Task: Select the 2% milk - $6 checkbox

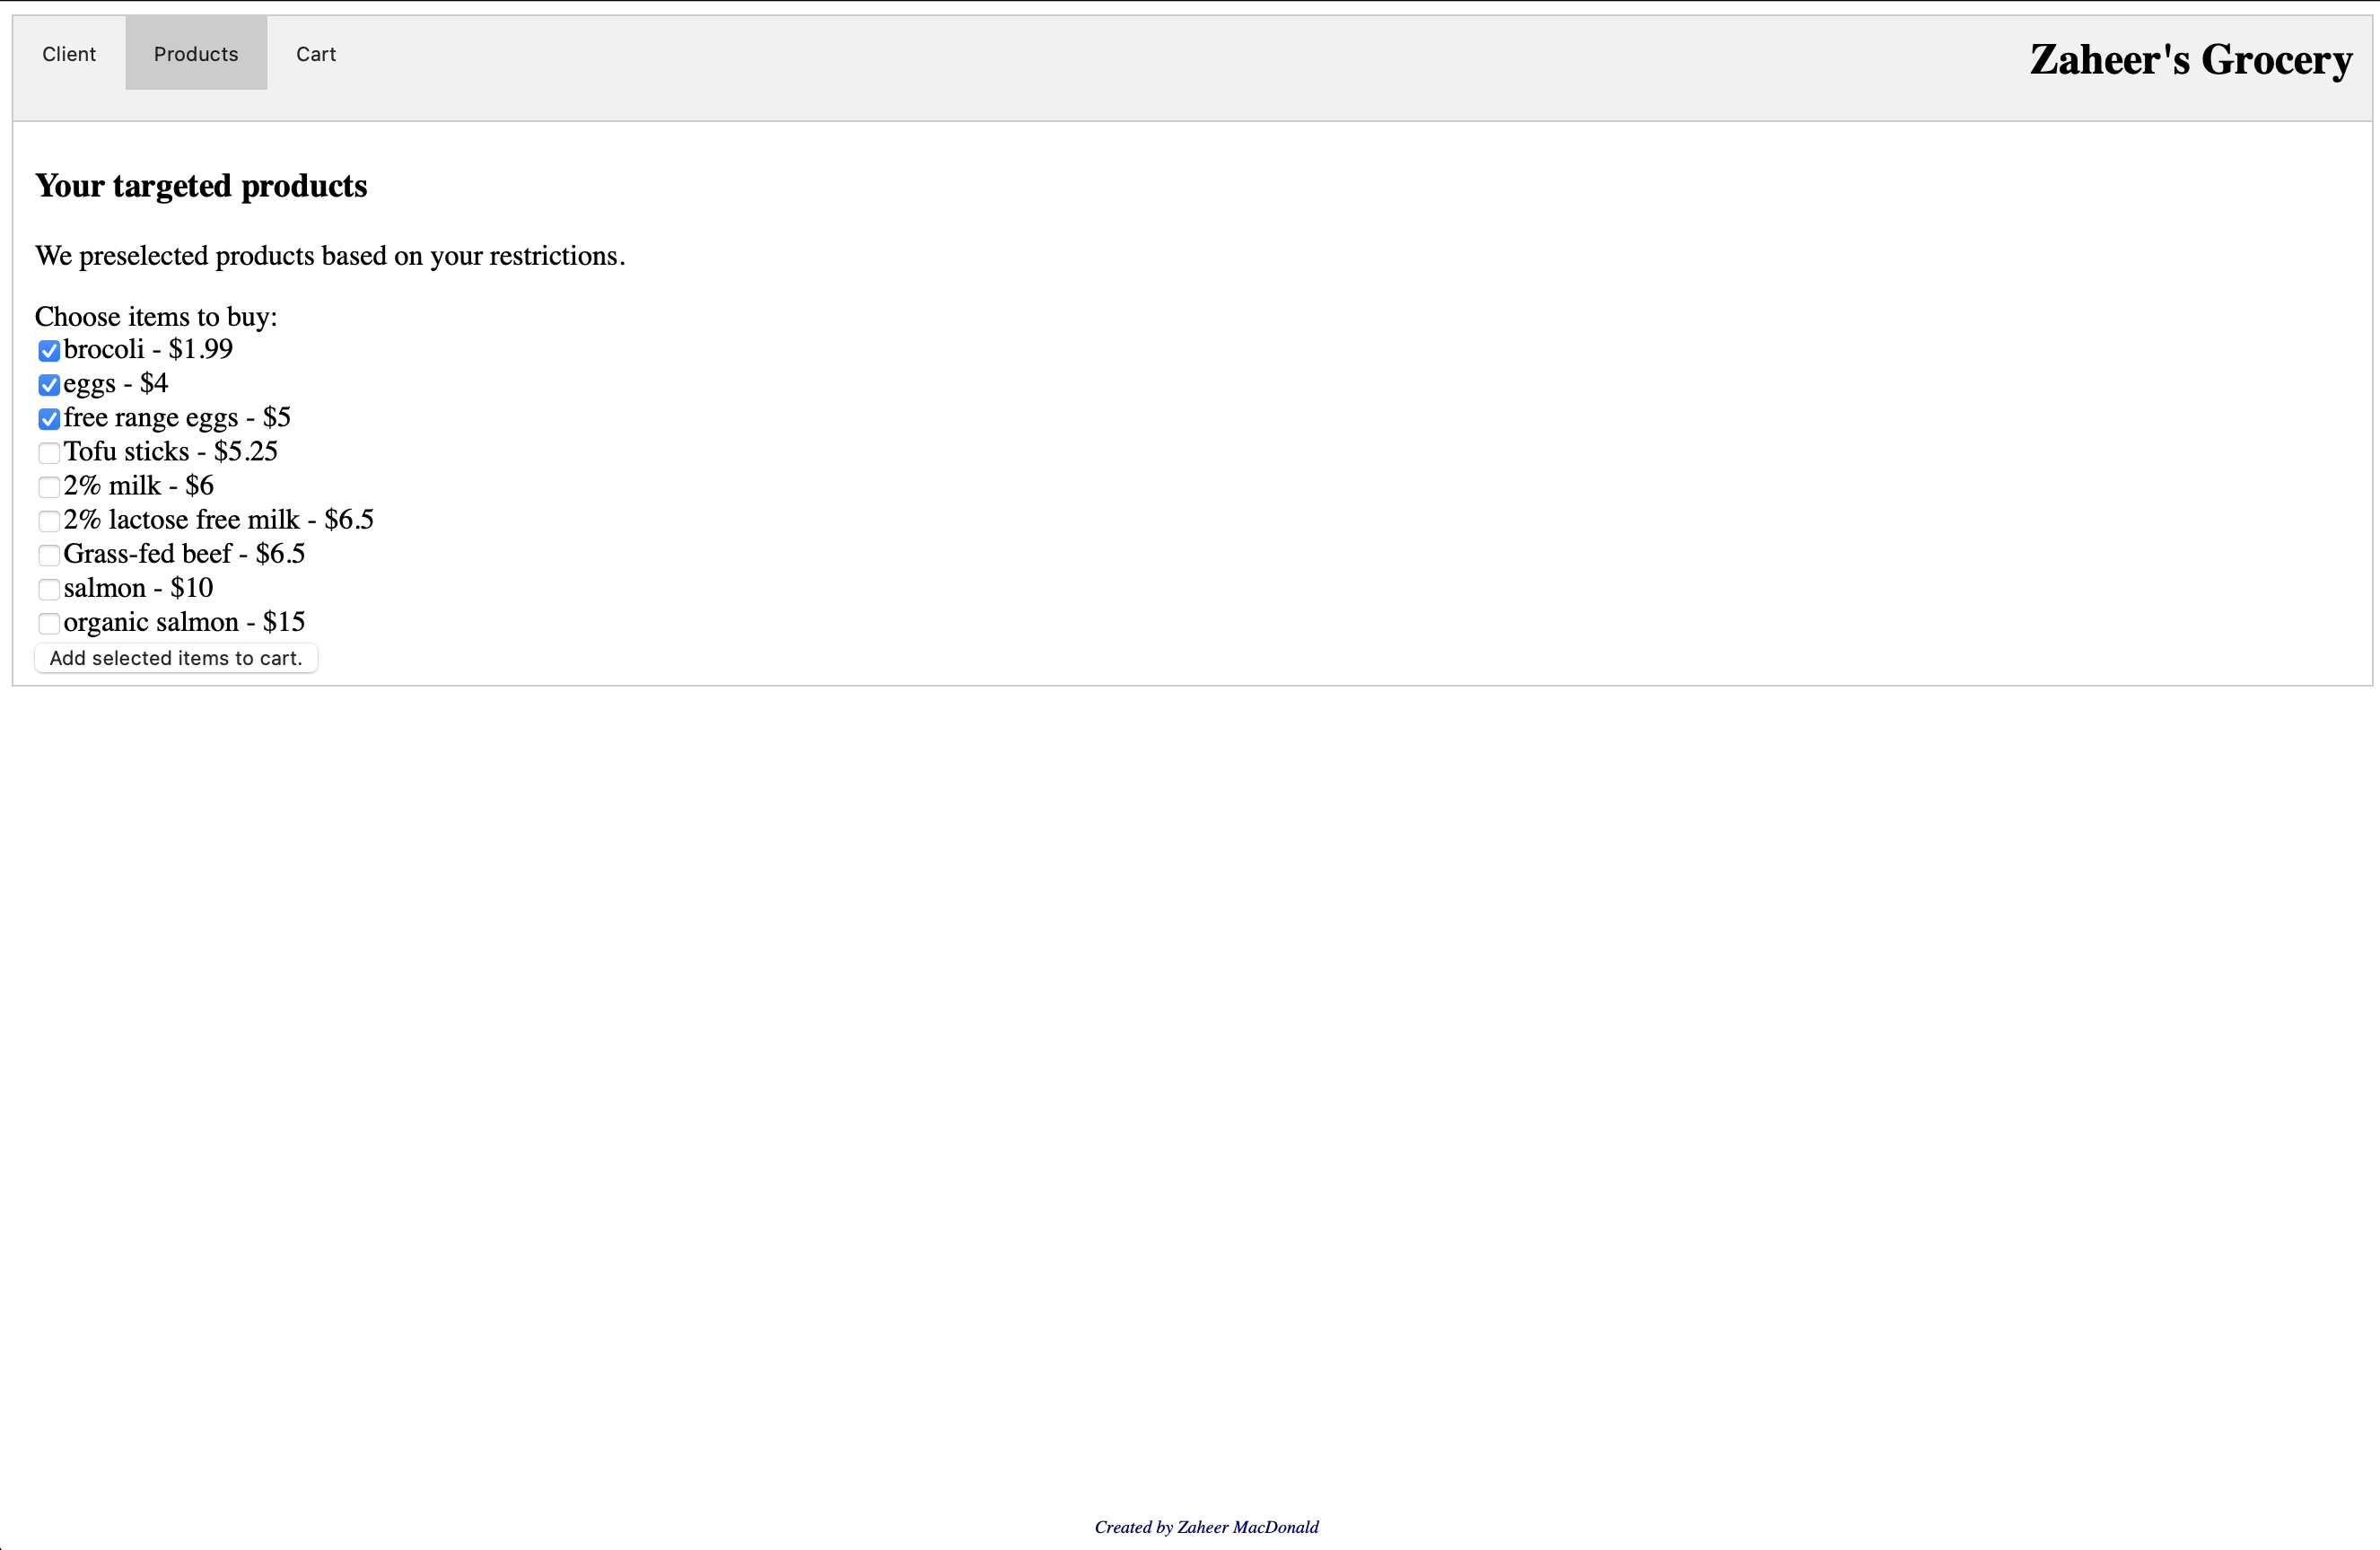Action: click(48, 487)
